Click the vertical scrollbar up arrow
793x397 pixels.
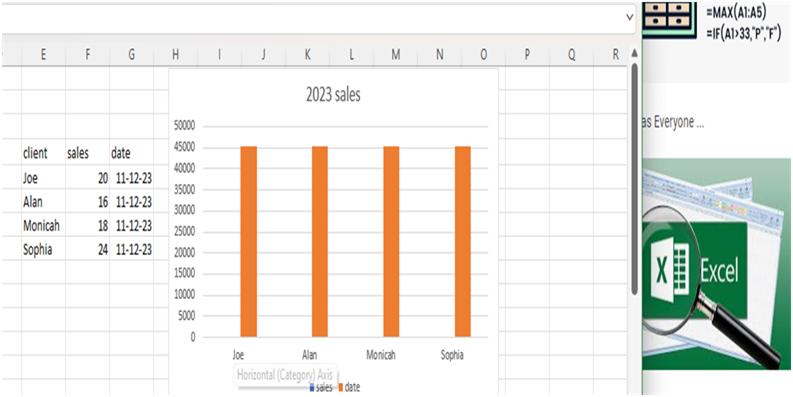pyautogui.click(x=634, y=54)
